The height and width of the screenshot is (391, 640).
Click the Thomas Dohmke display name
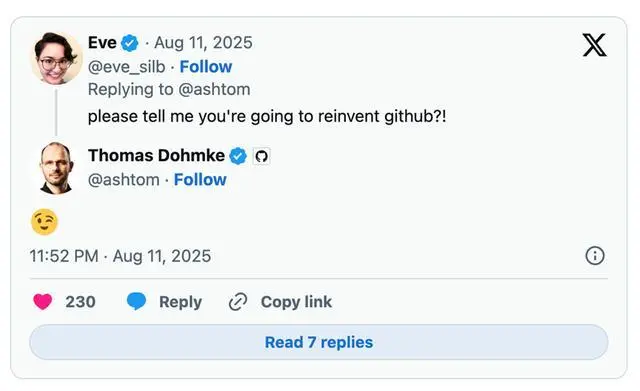pos(156,156)
